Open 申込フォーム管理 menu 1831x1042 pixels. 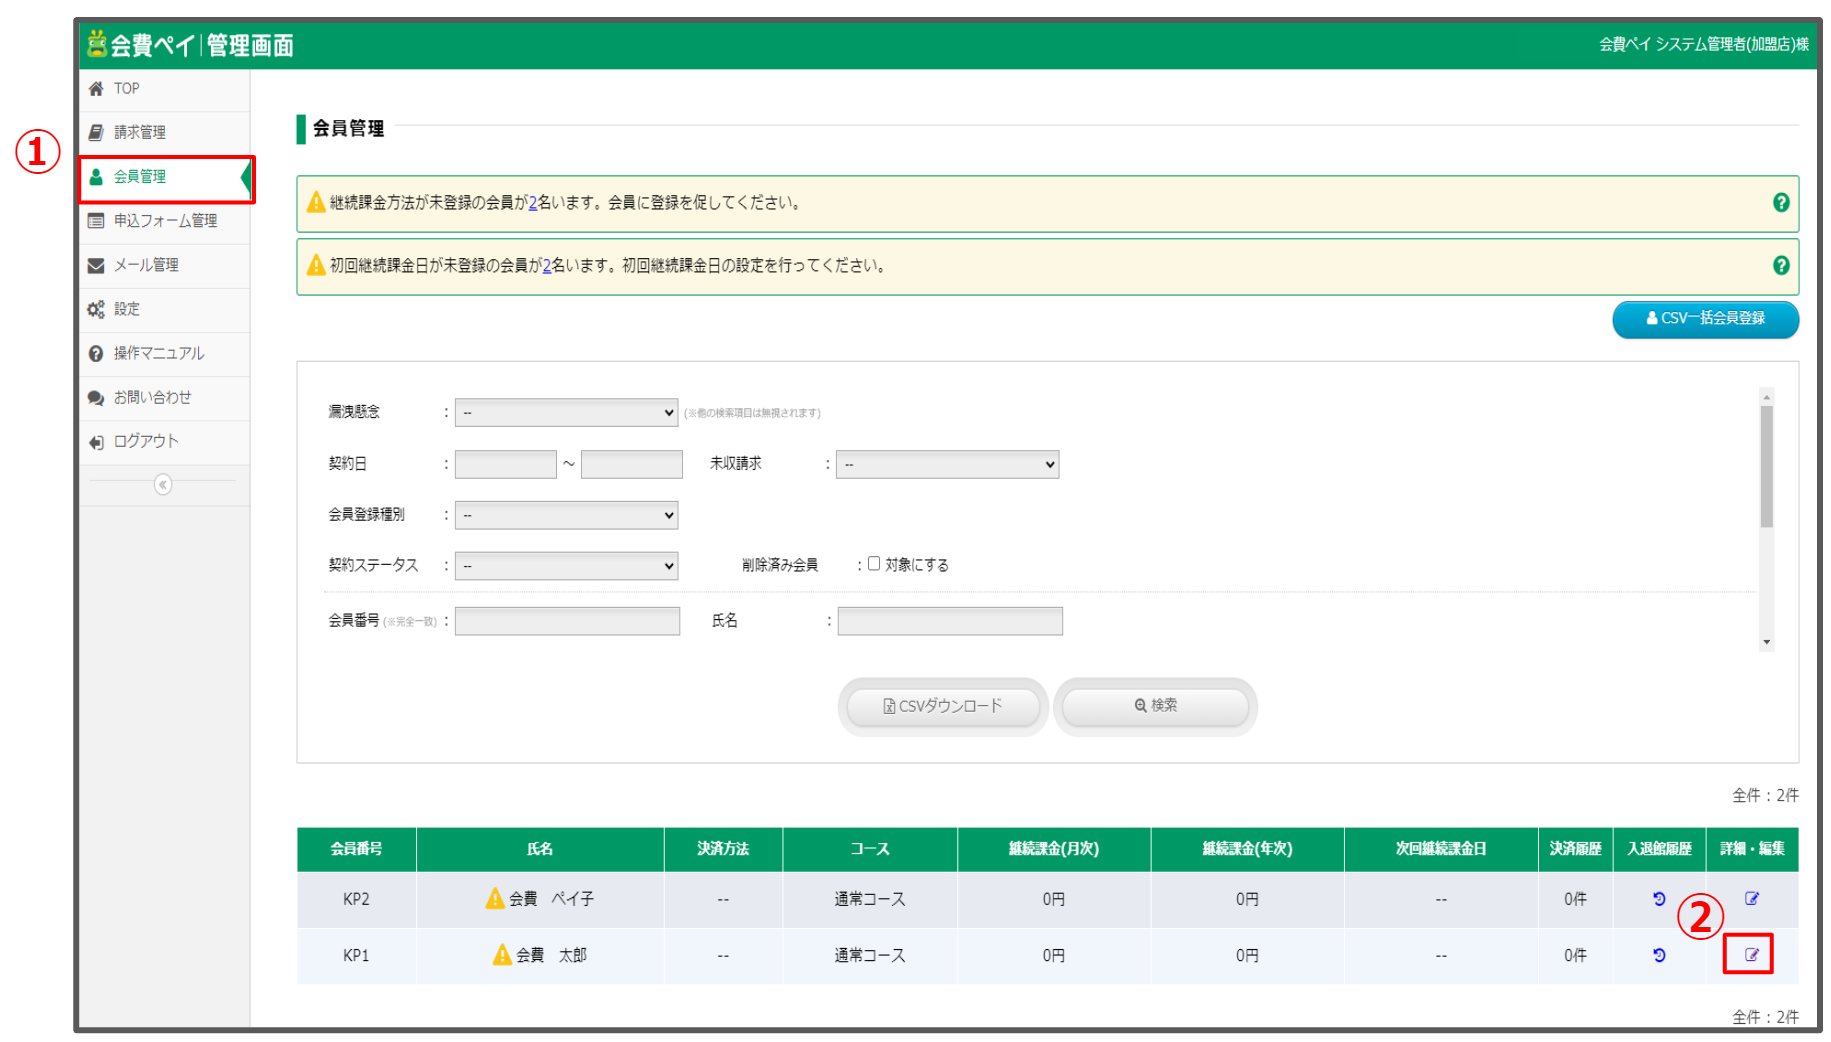tap(165, 221)
